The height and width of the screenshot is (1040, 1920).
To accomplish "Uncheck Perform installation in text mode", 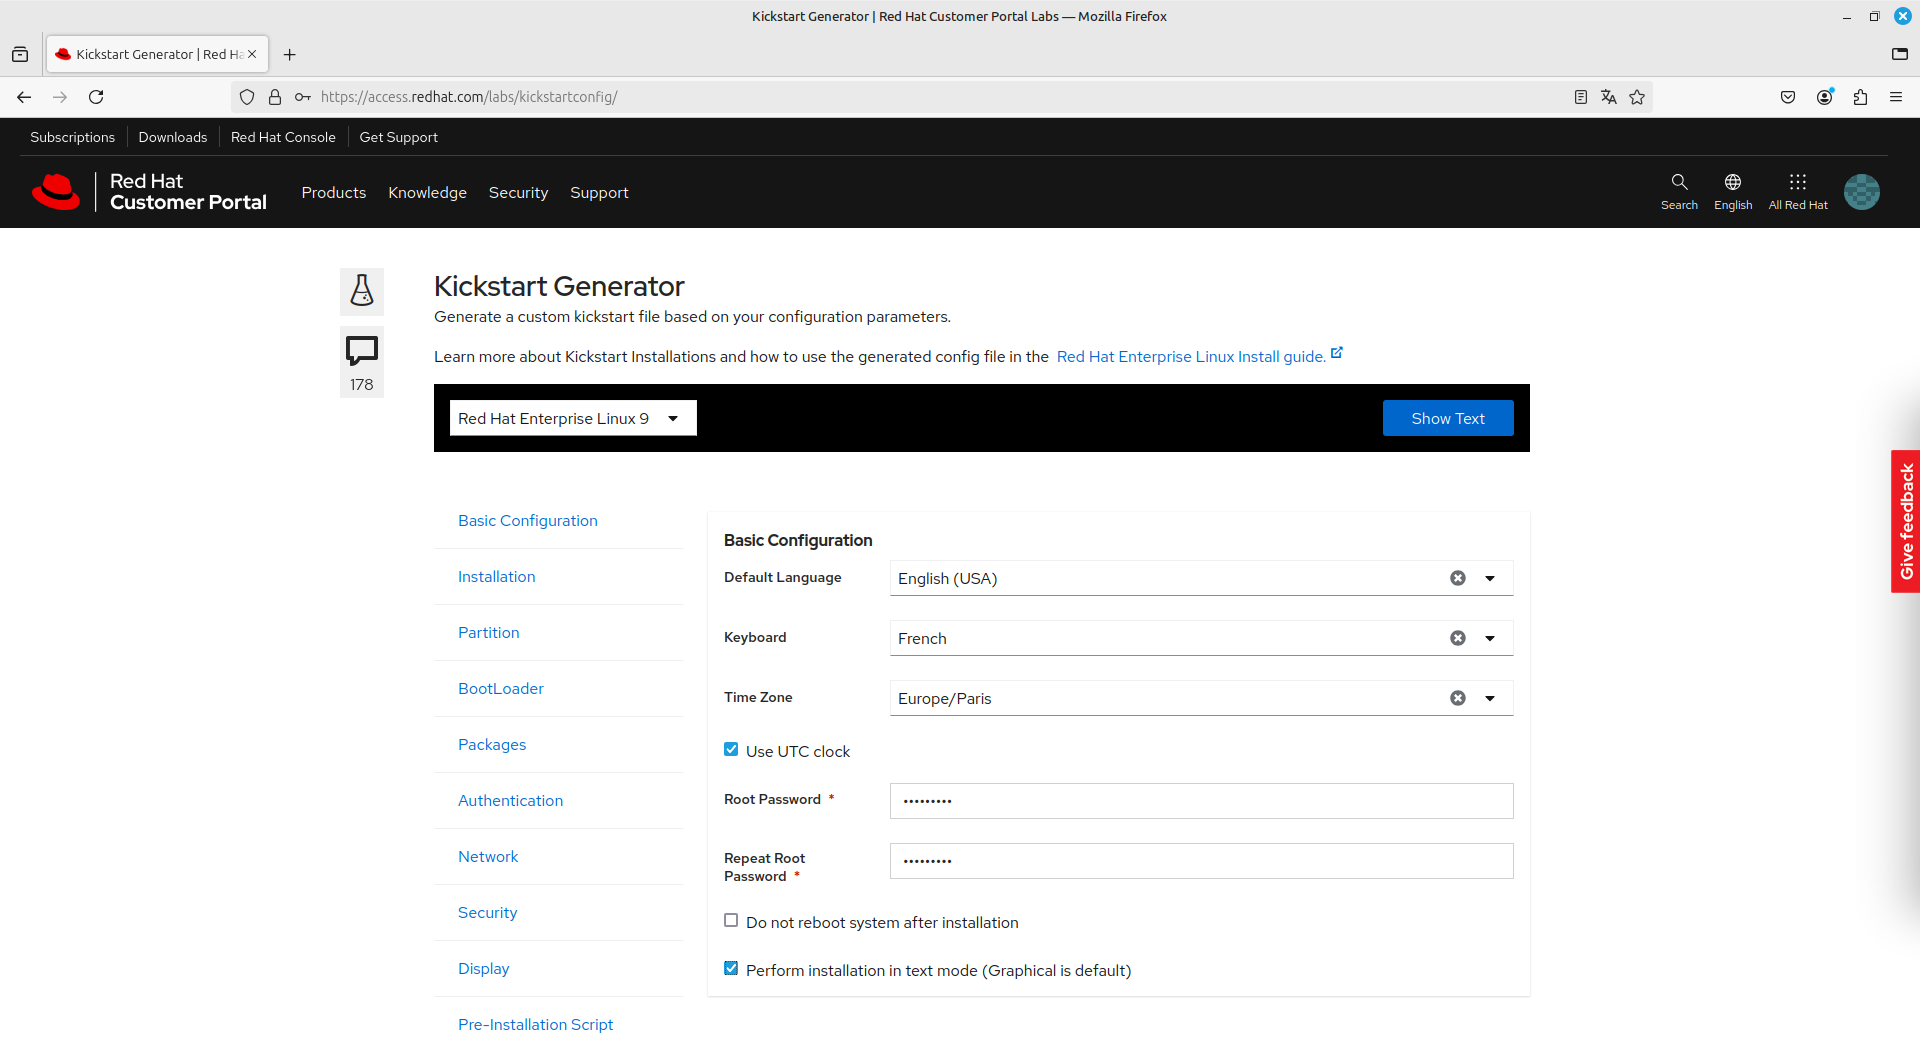I will tap(731, 969).
